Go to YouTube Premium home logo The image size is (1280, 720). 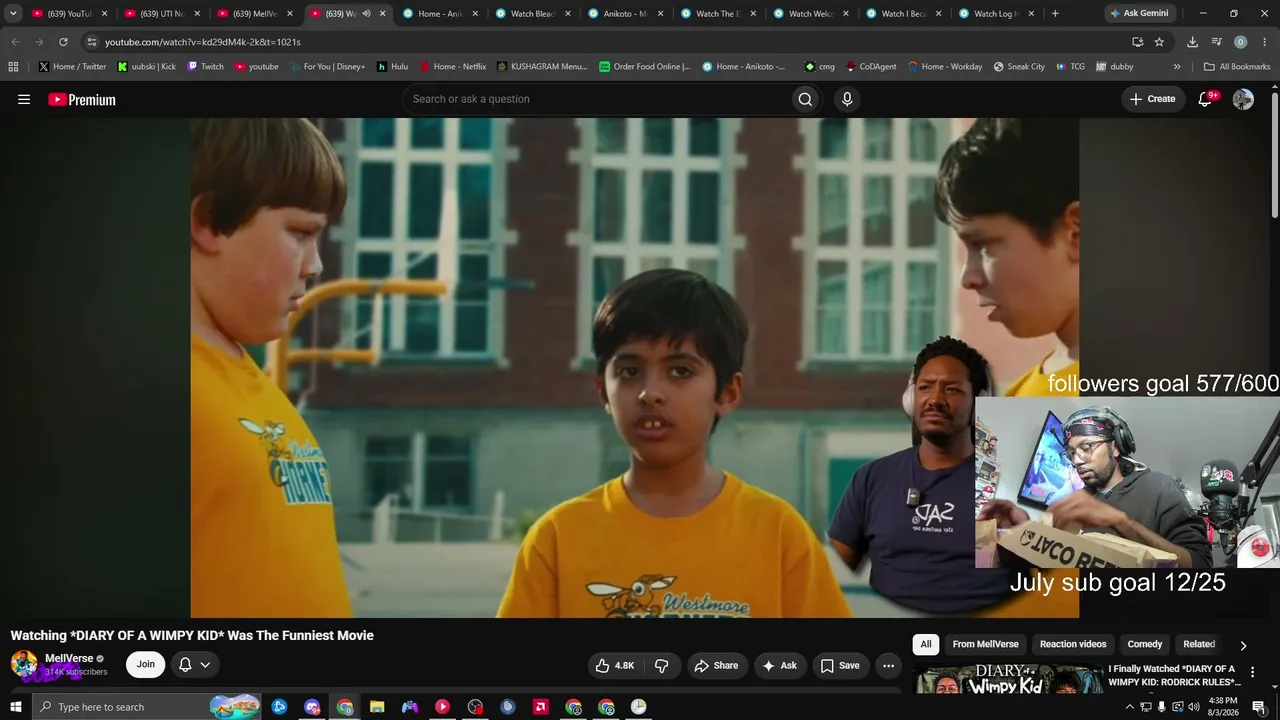click(82, 99)
